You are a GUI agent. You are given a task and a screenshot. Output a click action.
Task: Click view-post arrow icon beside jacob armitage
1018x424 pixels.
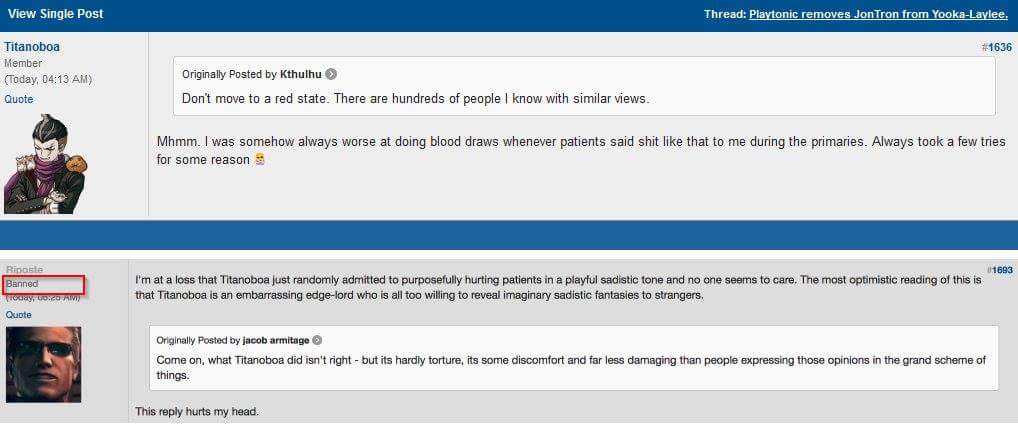coord(317,340)
